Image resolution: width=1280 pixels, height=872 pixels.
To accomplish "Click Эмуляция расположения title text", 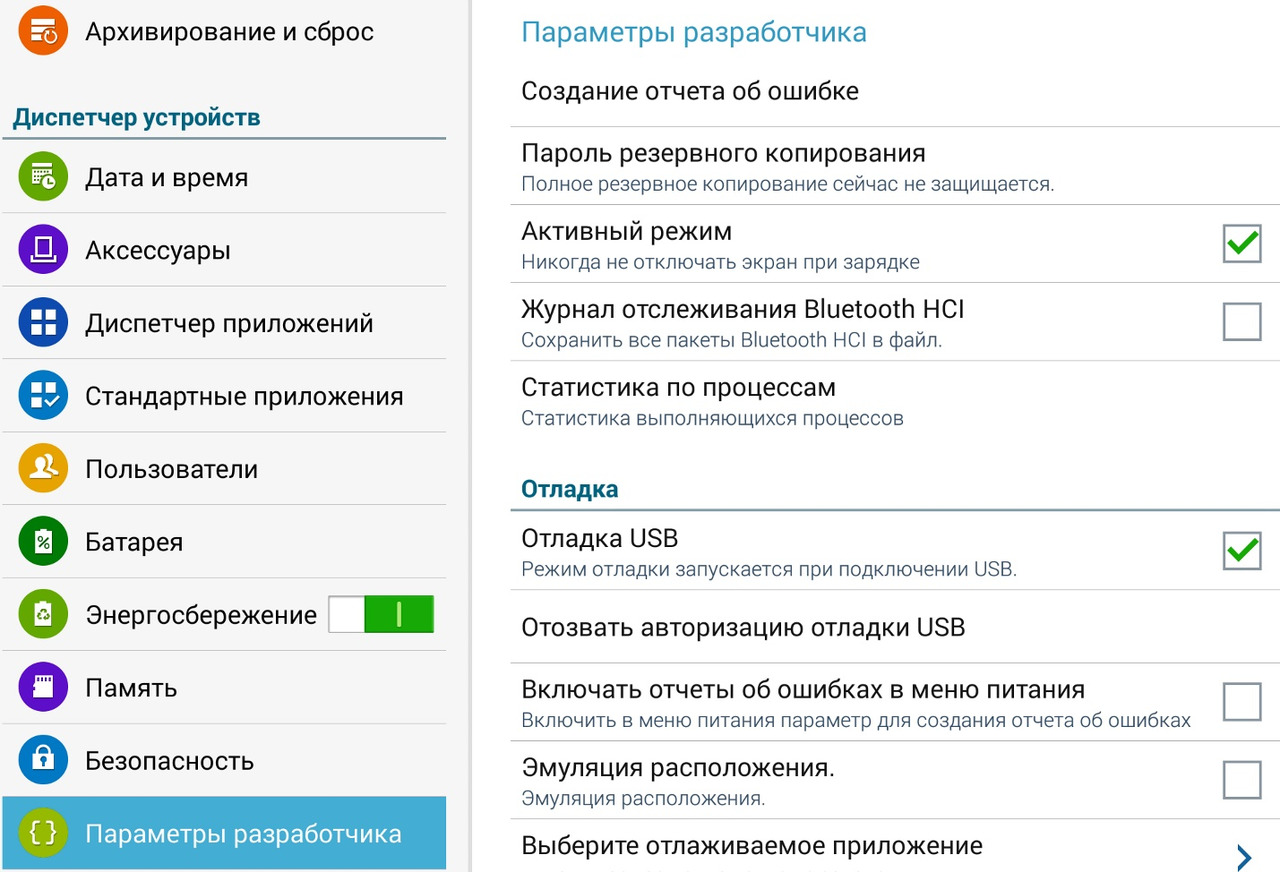I will click(x=678, y=768).
